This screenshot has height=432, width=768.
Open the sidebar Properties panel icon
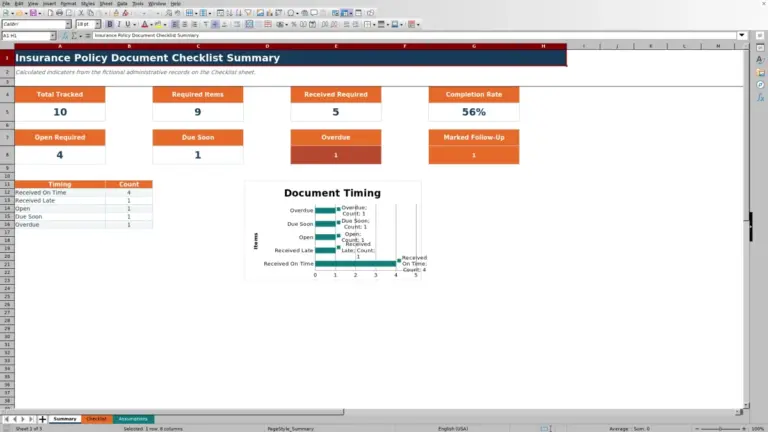click(760, 48)
